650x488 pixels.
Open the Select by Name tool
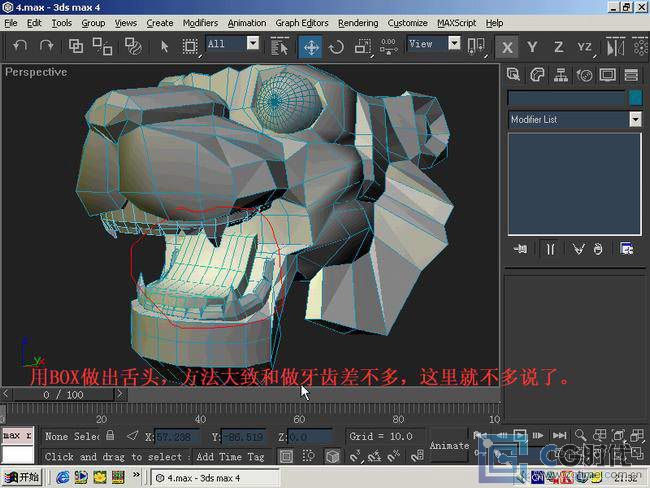279,46
